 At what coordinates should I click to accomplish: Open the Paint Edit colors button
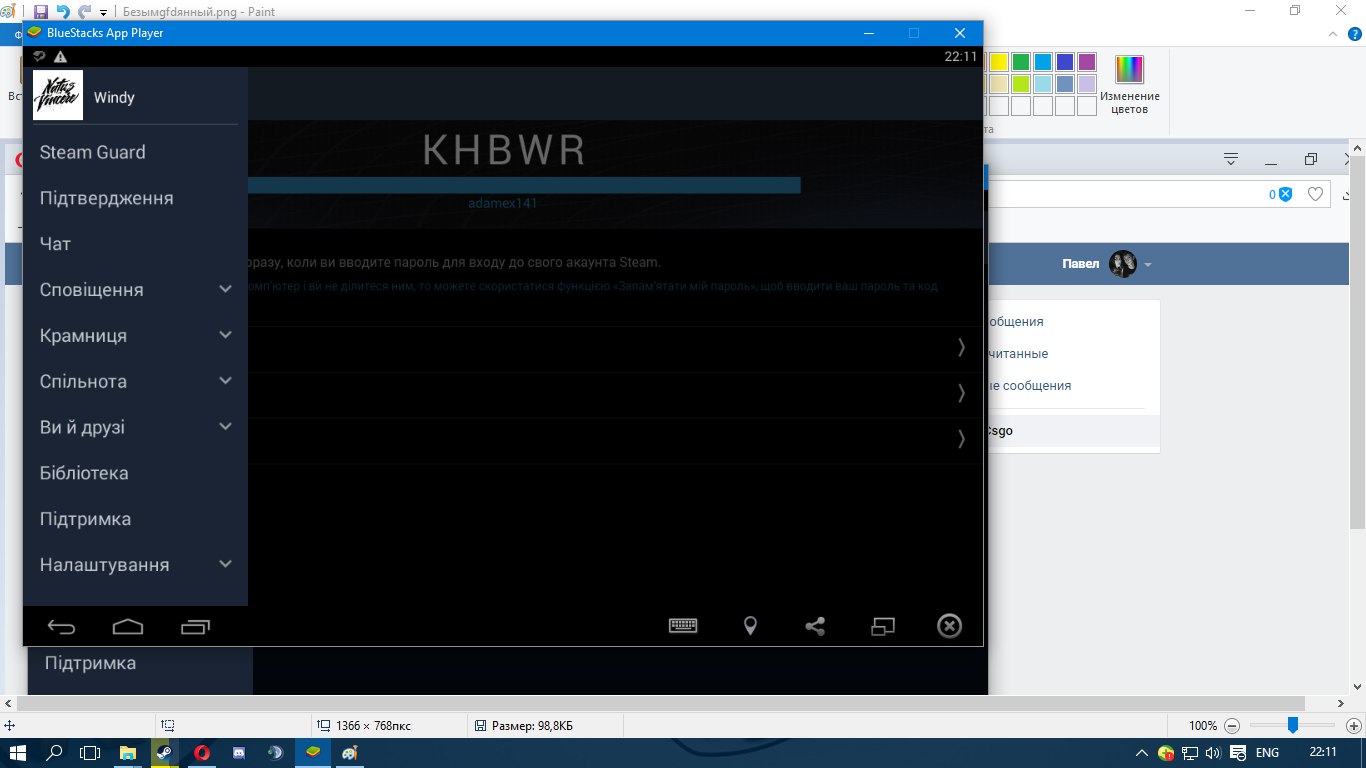pos(1129,85)
